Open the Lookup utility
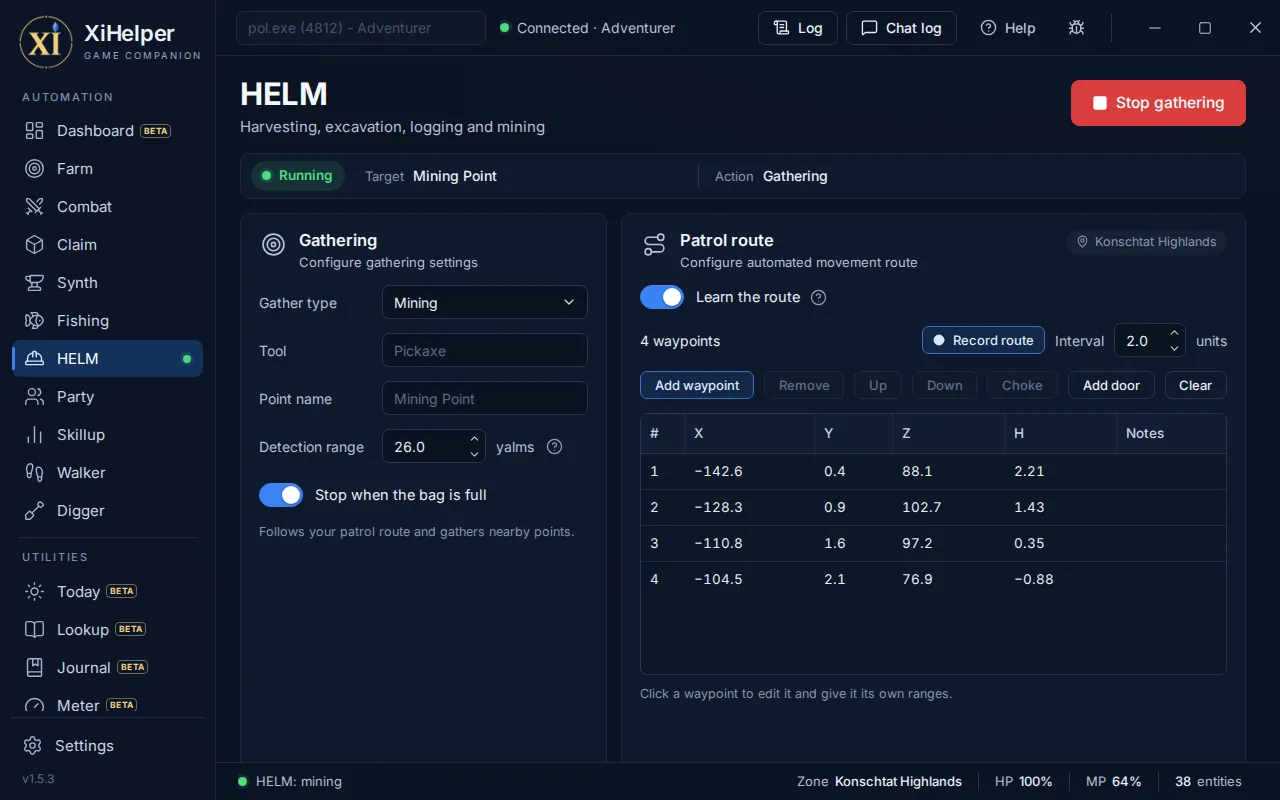The image size is (1280, 800). pos(108,630)
